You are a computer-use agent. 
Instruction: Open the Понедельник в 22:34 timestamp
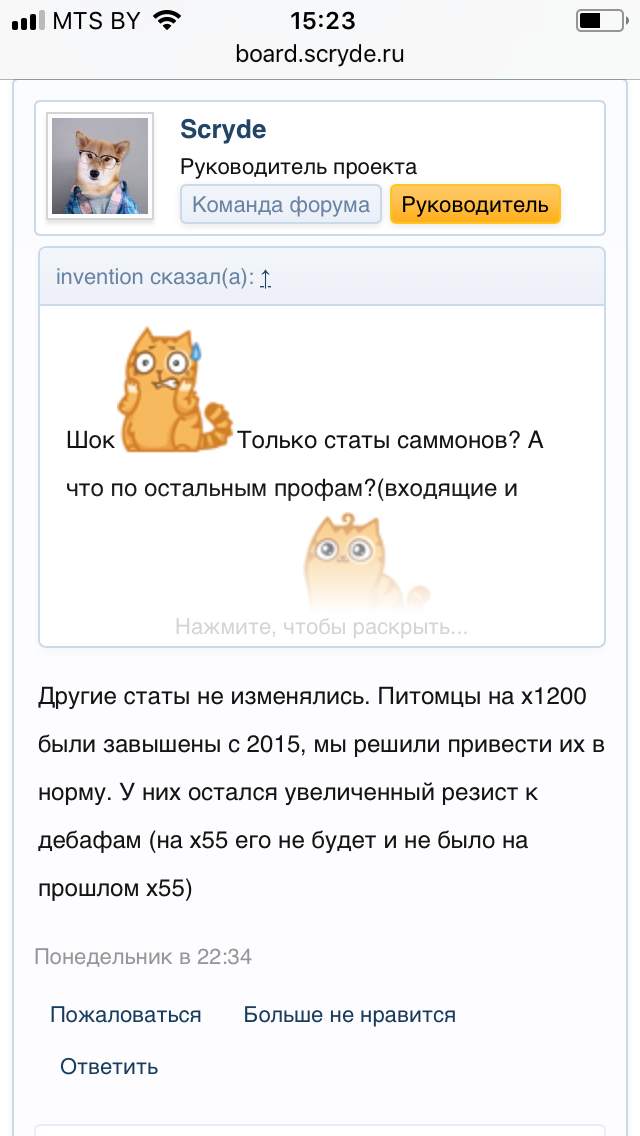pos(143,957)
